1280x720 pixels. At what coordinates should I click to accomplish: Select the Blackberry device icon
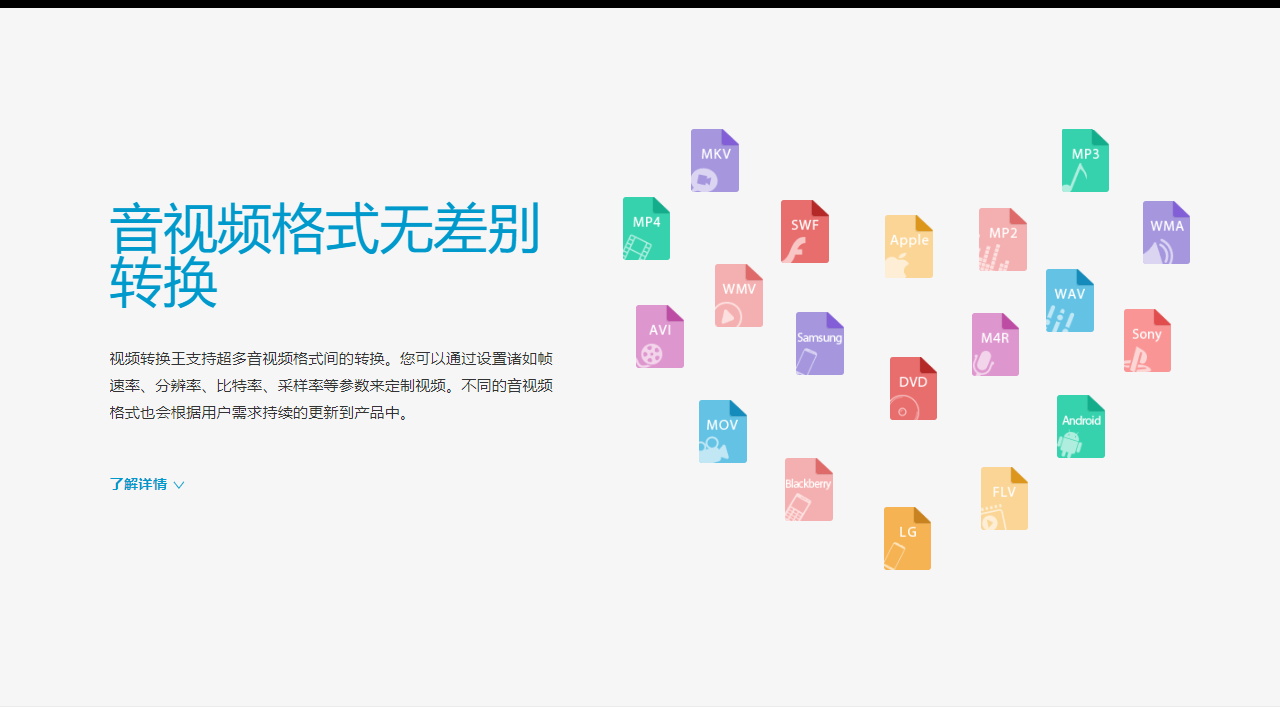tap(808, 489)
